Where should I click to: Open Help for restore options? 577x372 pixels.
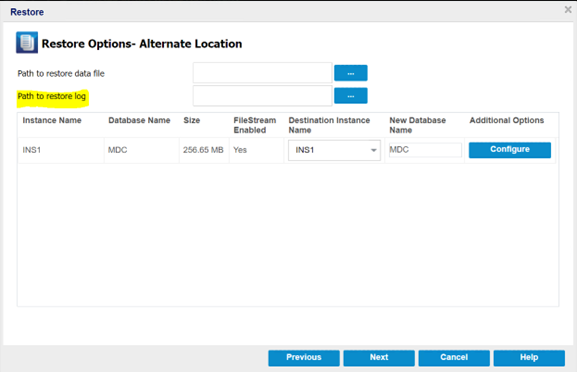coord(529,358)
